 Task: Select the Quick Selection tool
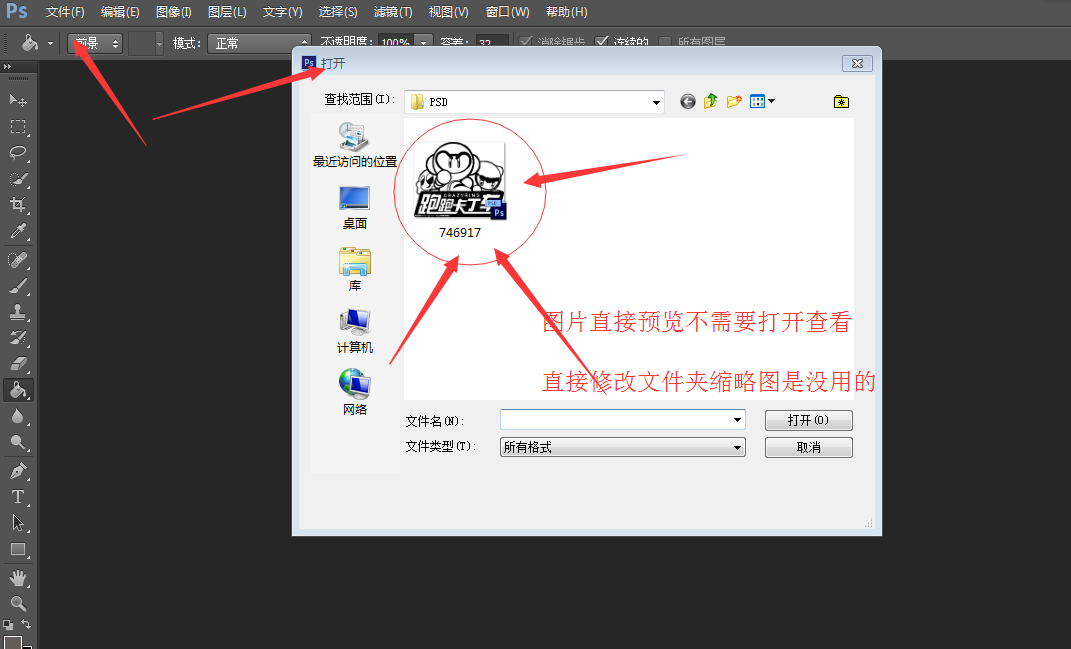tap(18, 179)
